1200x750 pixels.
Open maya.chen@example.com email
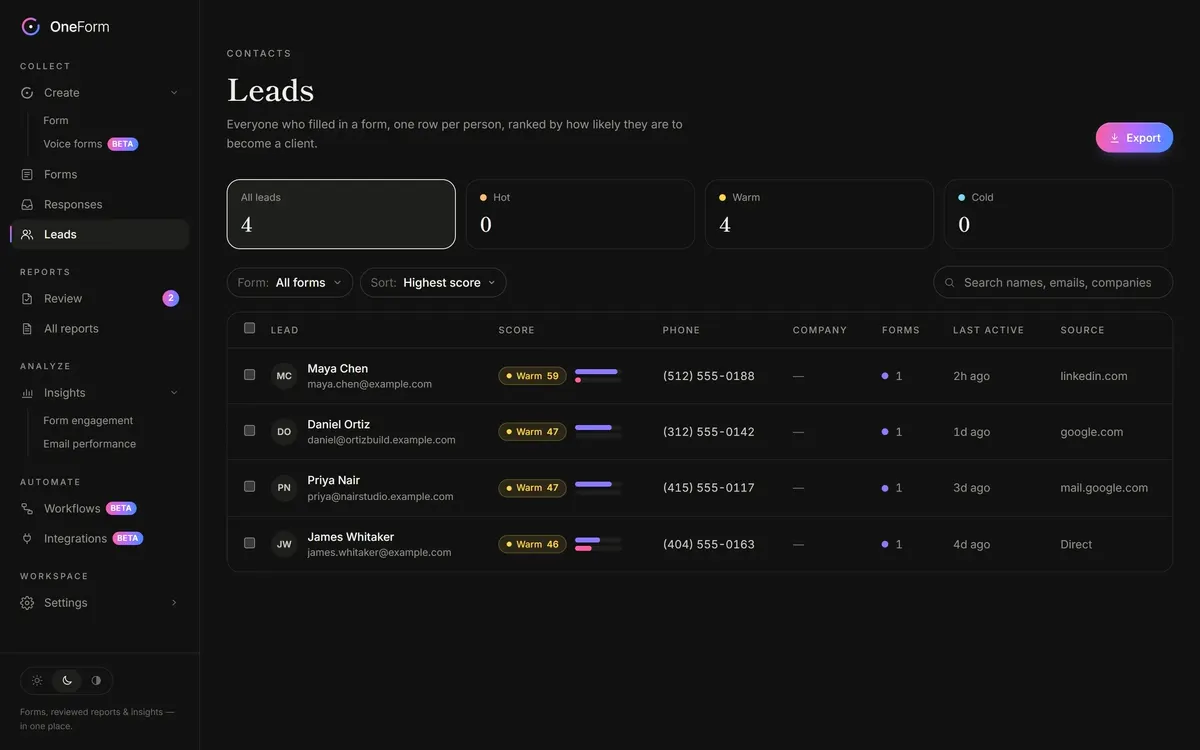click(370, 384)
